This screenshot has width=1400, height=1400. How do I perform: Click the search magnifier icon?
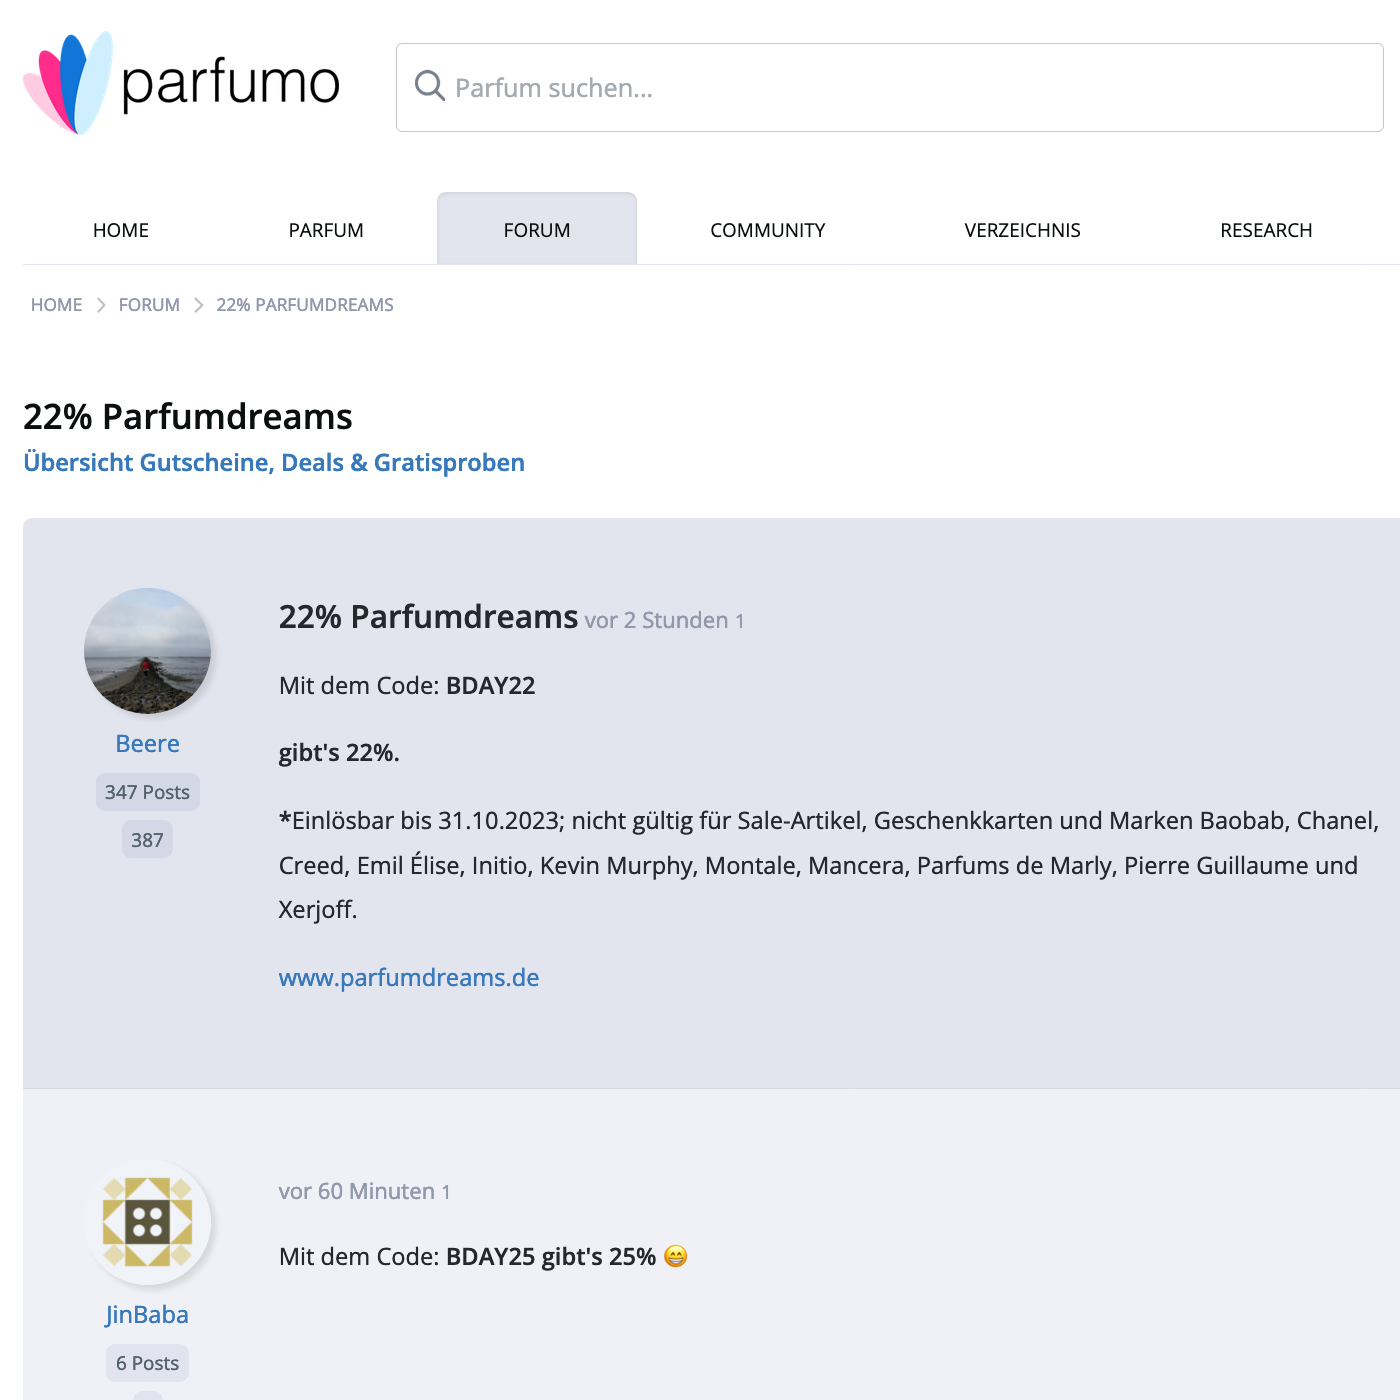429,86
